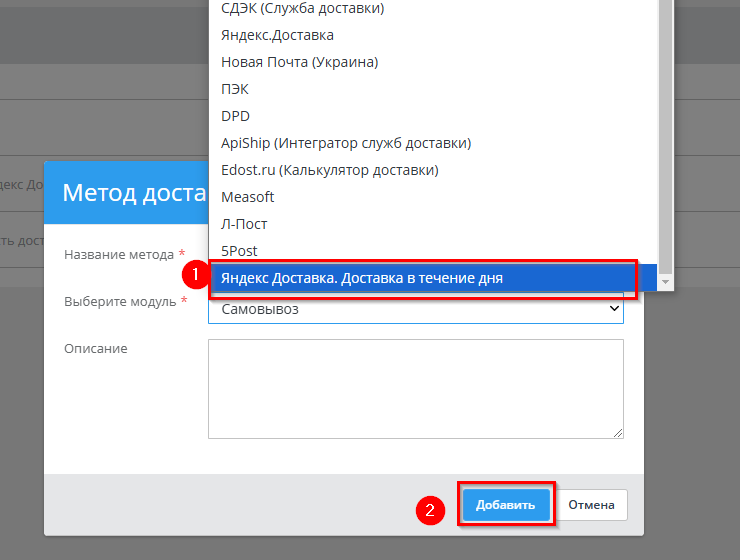Choose ApiShip (Интегратор служб доставки)
Viewport: 740px width, 560px height.
click(433, 142)
